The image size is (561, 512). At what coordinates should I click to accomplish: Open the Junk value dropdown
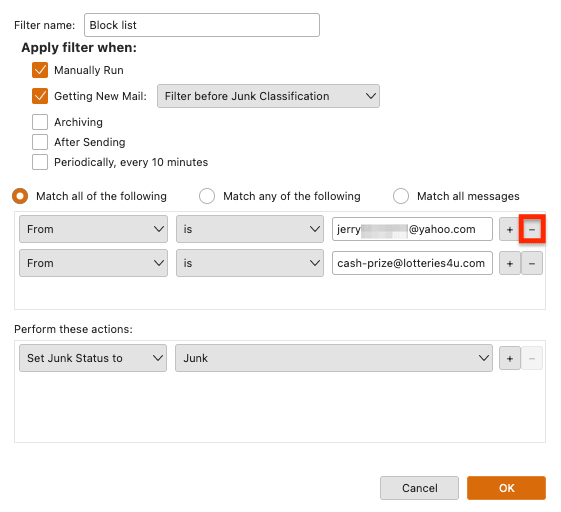[x=334, y=358]
